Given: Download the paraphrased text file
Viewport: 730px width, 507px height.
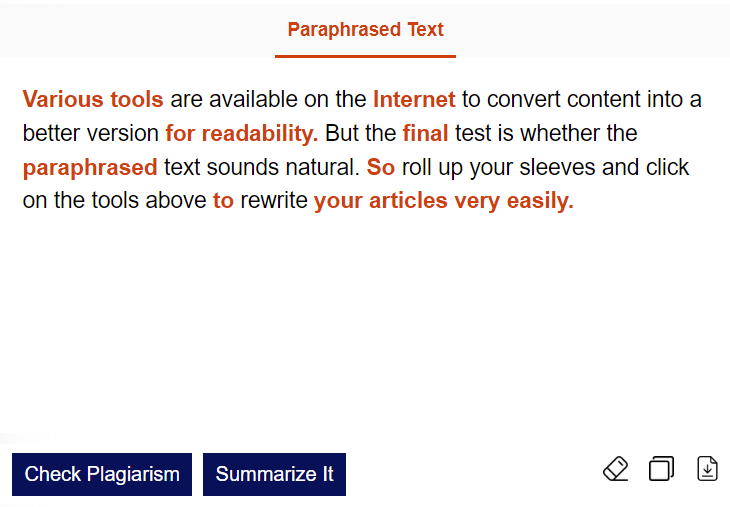Looking at the screenshot, I should tap(707, 469).
